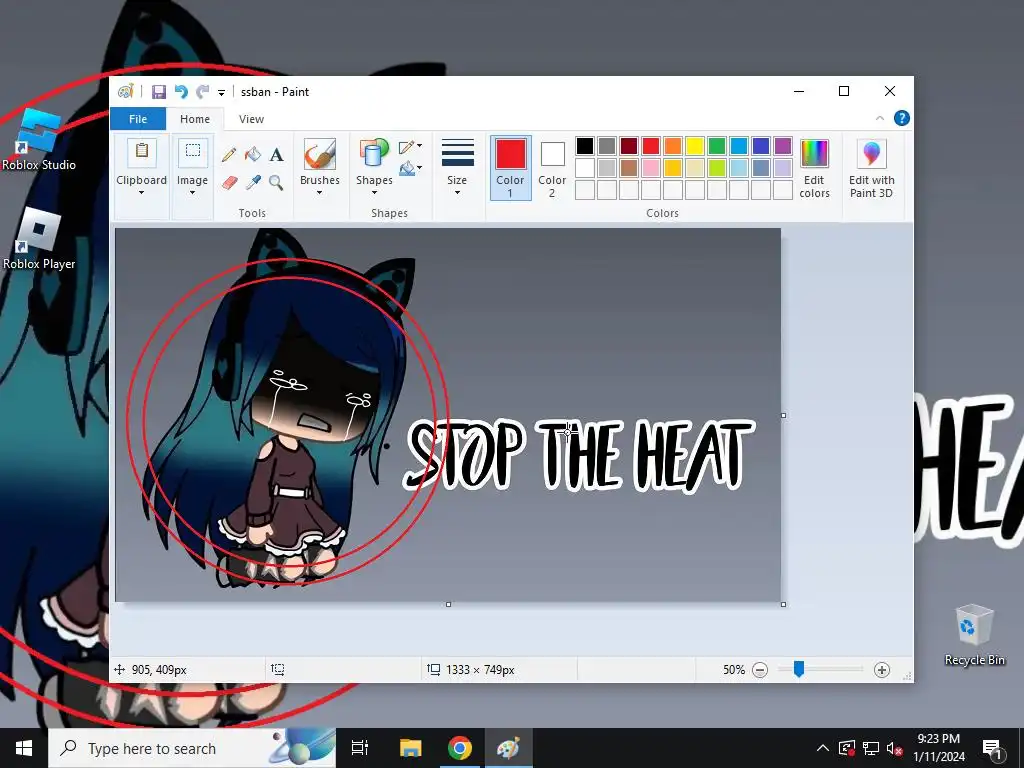Zoom out with the minus button
Screen dimensions: 1024x768
[760, 669]
